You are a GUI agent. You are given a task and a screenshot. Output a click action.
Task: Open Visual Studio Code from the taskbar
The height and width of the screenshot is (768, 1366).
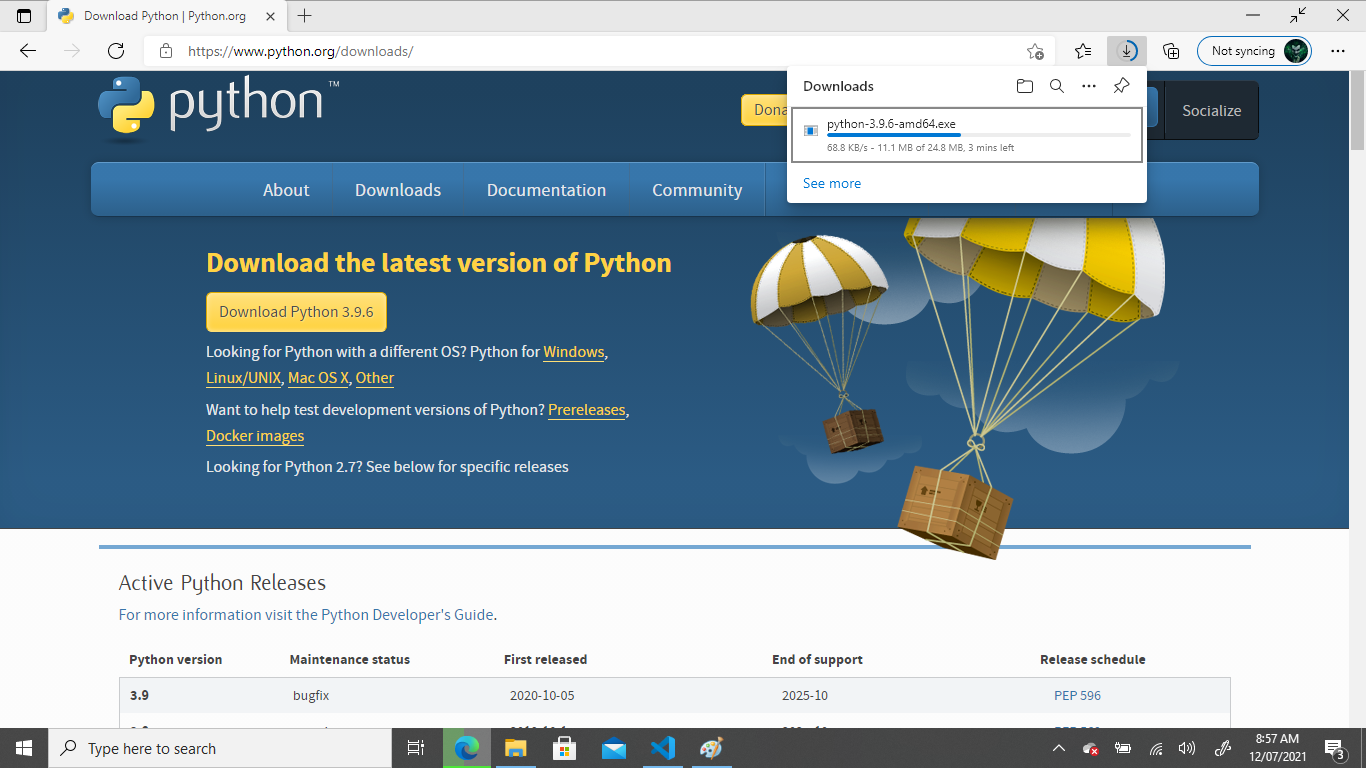[x=662, y=748]
